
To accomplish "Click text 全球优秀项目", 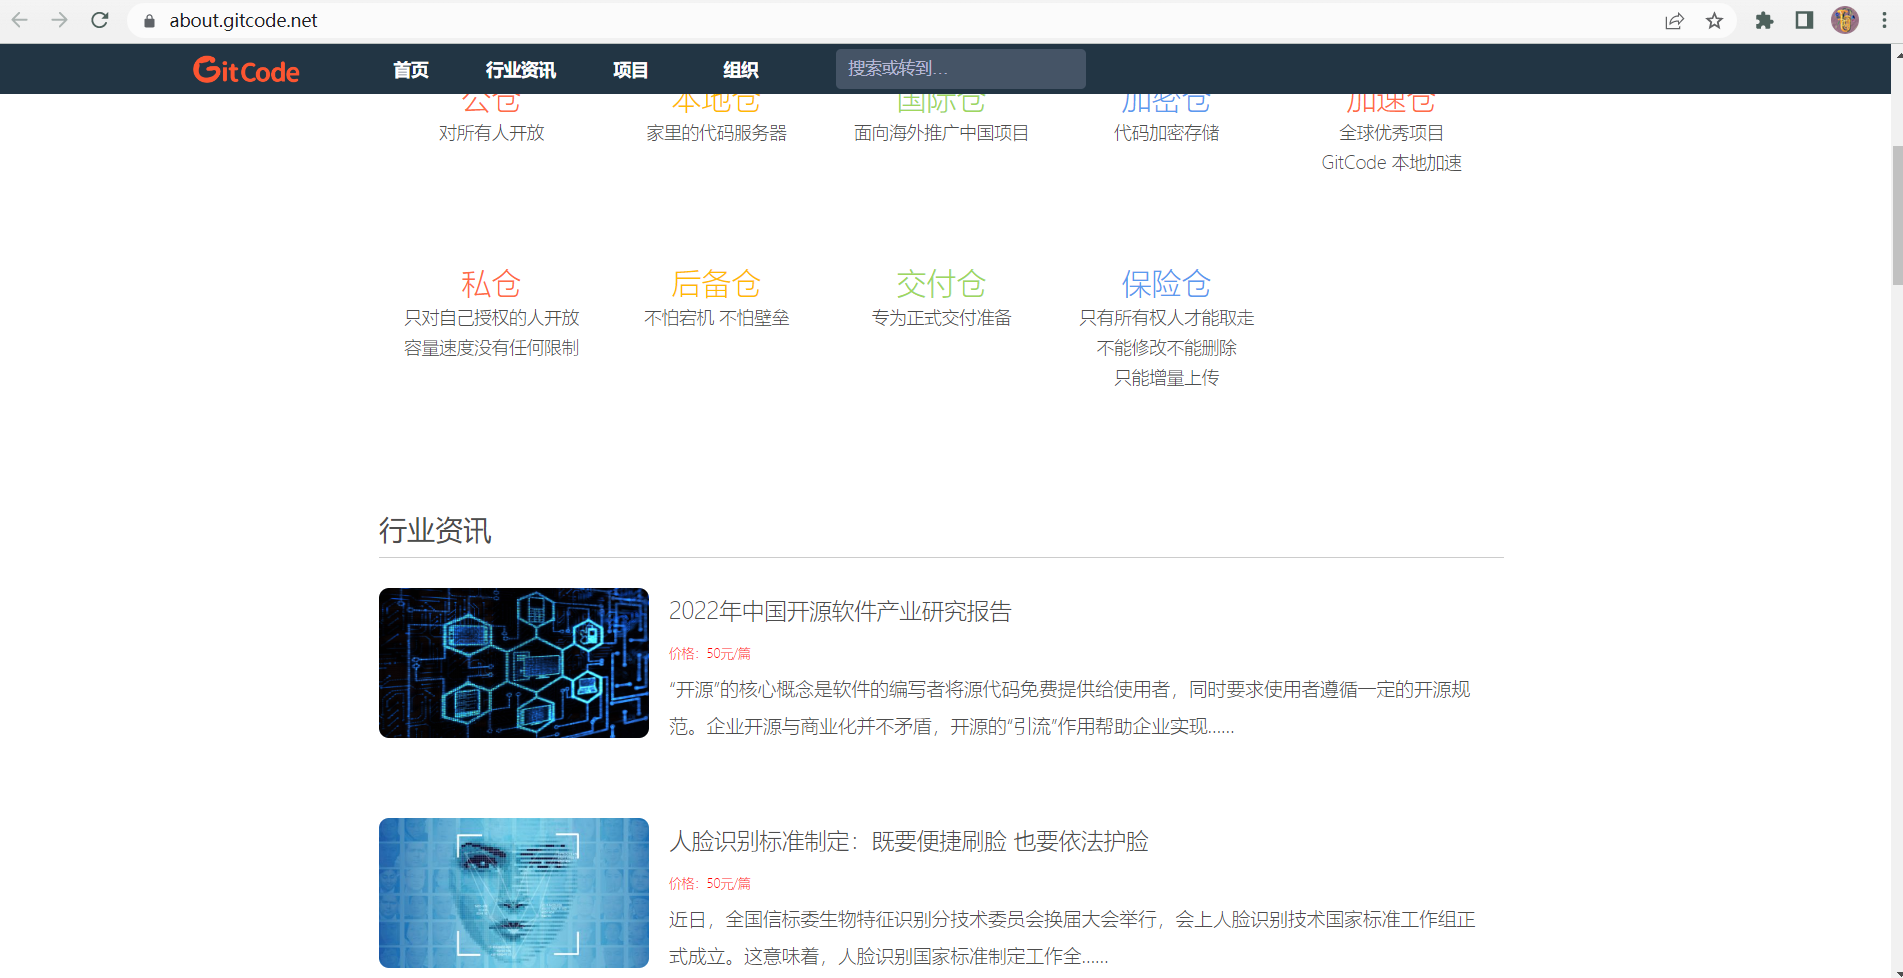I will tap(1391, 133).
